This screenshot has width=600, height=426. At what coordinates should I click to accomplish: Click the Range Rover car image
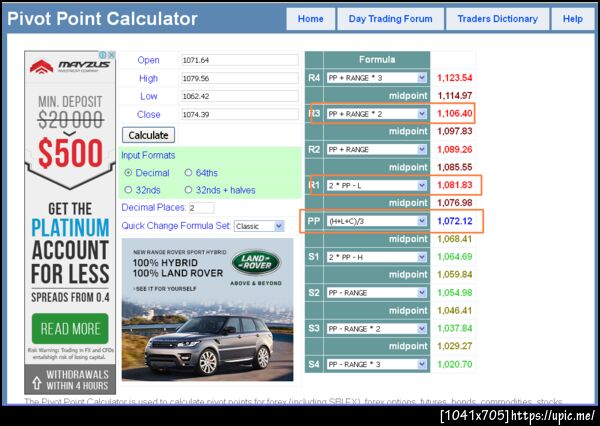[x=208, y=344]
